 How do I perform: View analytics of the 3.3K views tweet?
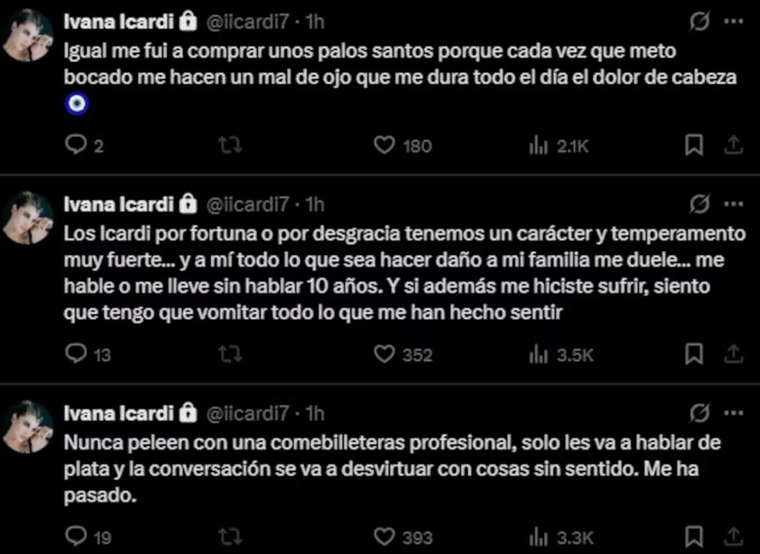pyautogui.click(x=538, y=537)
